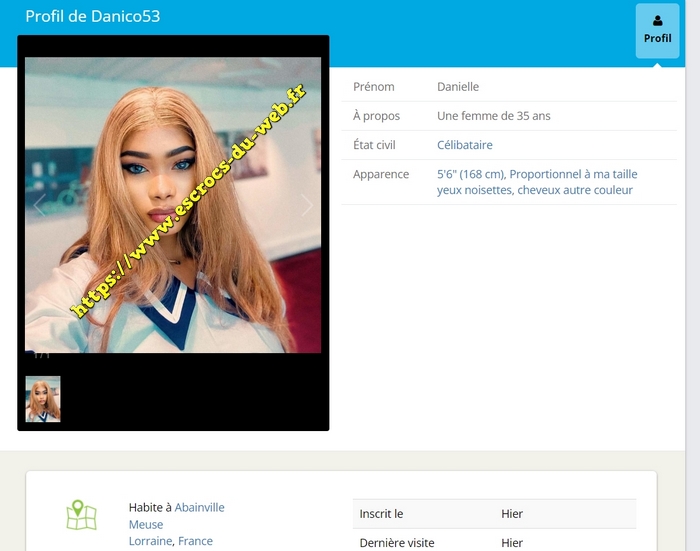This screenshot has height=551, width=700.
Task: Open the Abainville city link
Action: tap(199, 507)
